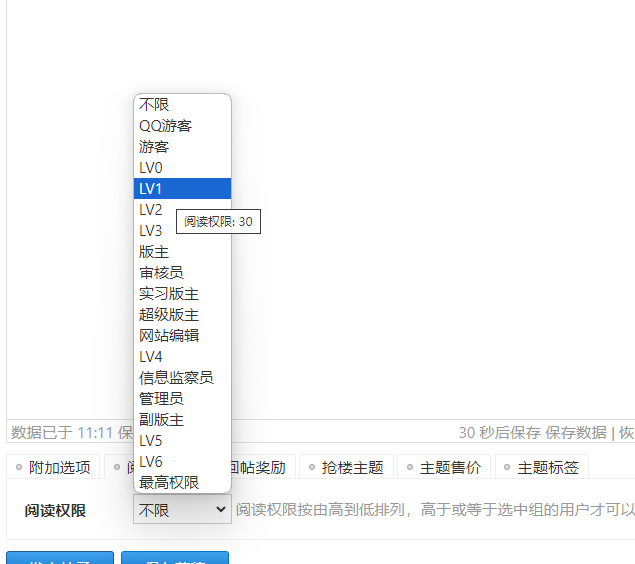
Task: Pick 游客 in the dropdown list
Action: 182,146
